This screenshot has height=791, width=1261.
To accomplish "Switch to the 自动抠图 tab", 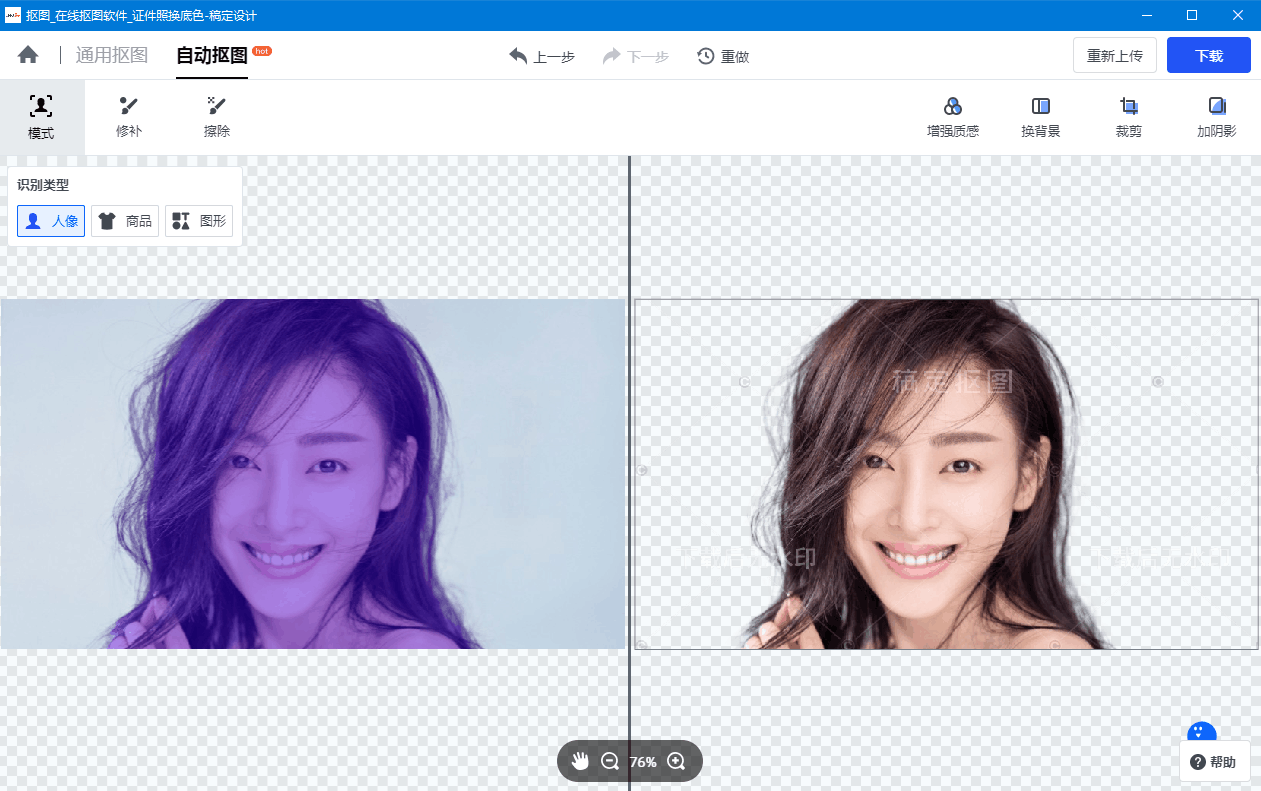I will click(x=212, y=56).
